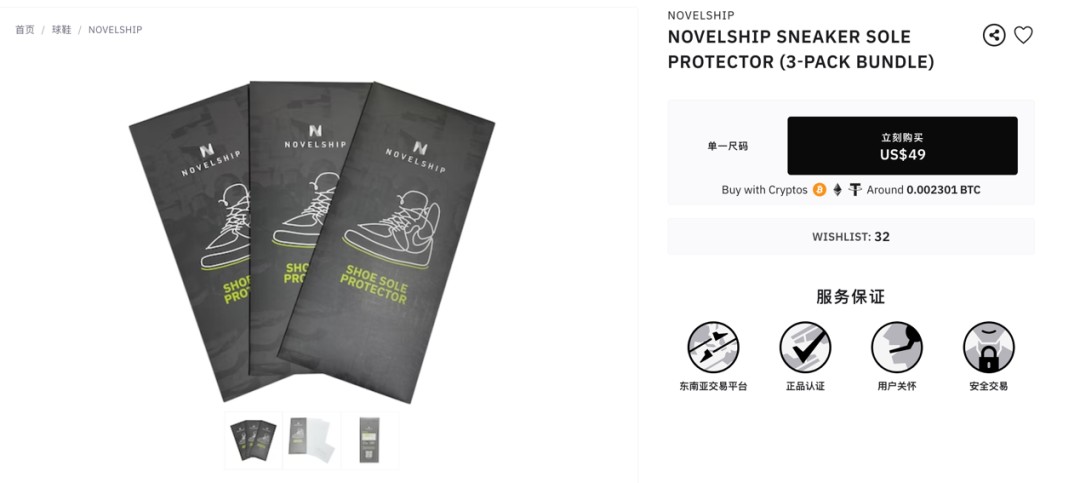Go to 球鞋 breadcrumb category
The width and height of the screenshot is (1080, 483).
click(x=61, y=30)
